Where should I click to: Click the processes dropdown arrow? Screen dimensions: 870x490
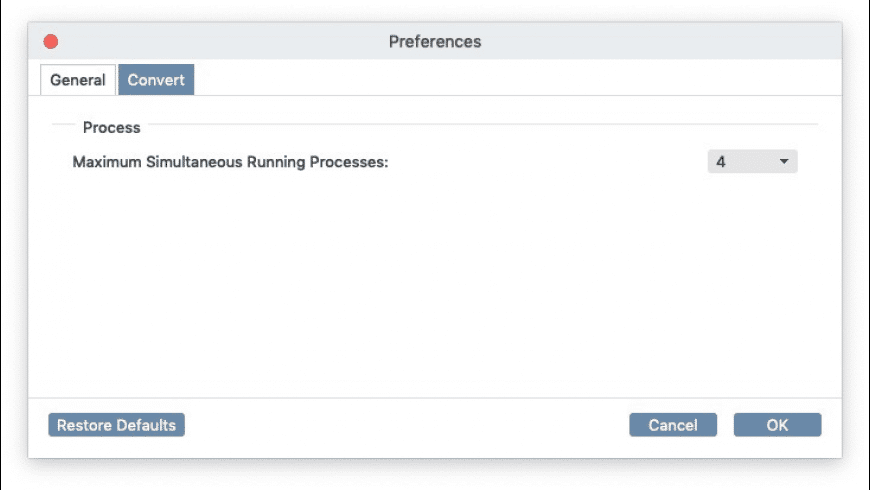(784, 161)
